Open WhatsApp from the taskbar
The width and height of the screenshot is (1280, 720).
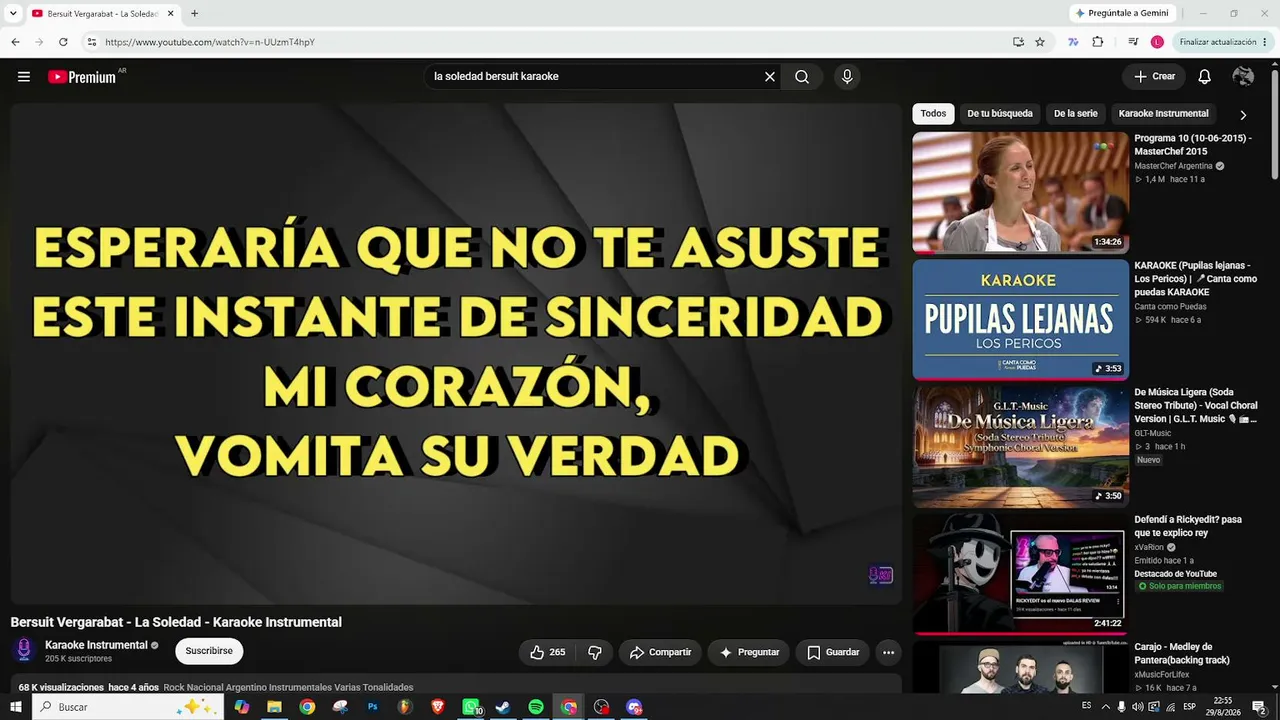pos(471,707)
